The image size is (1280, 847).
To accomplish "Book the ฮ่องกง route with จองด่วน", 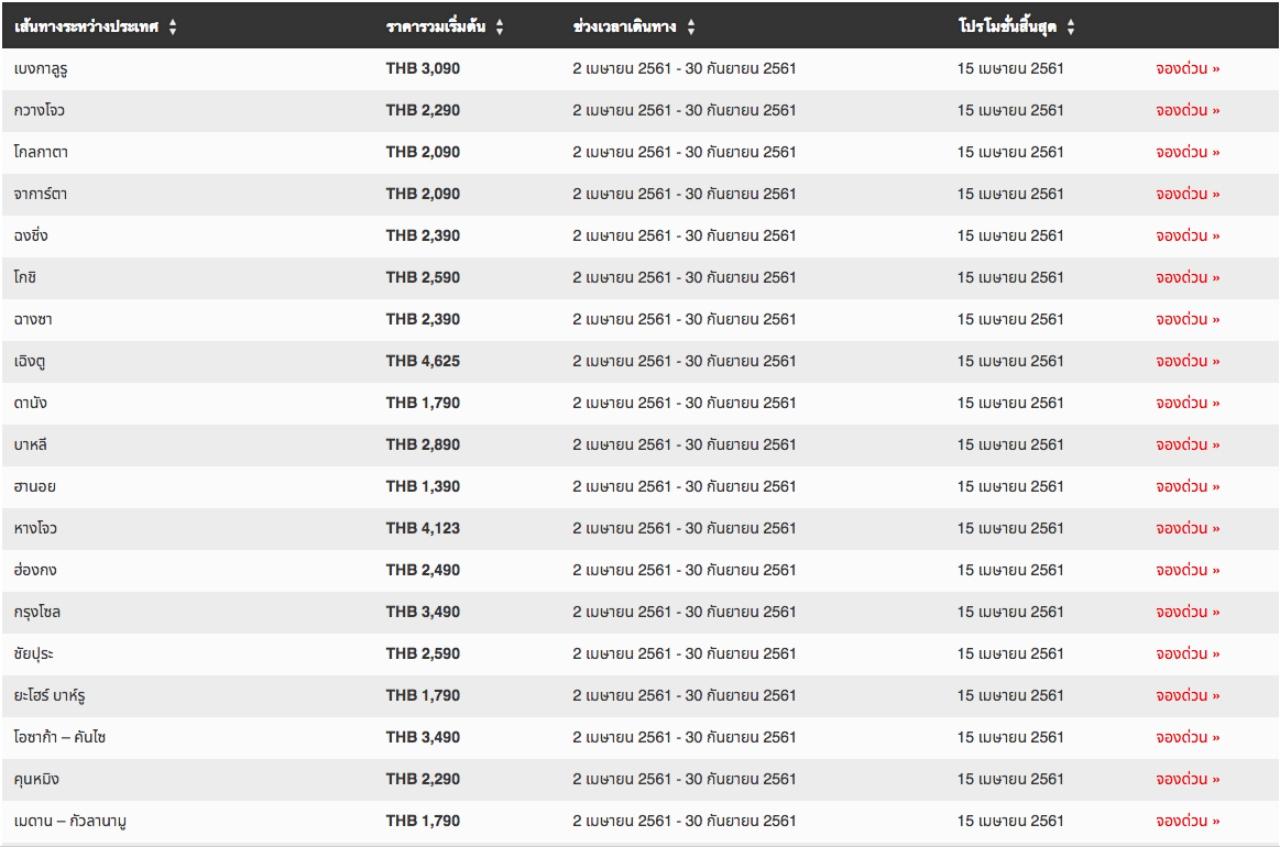I will (x=1188, y=571).
